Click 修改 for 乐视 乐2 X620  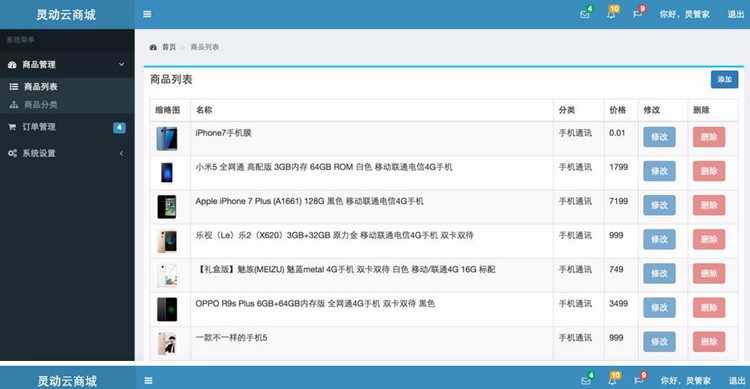click(x=659, y=239)
